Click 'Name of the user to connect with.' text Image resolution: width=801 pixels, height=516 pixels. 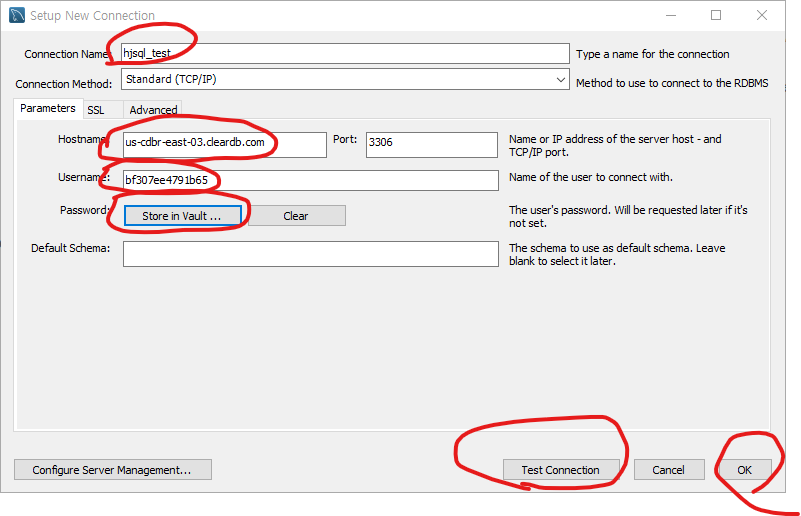591,177
